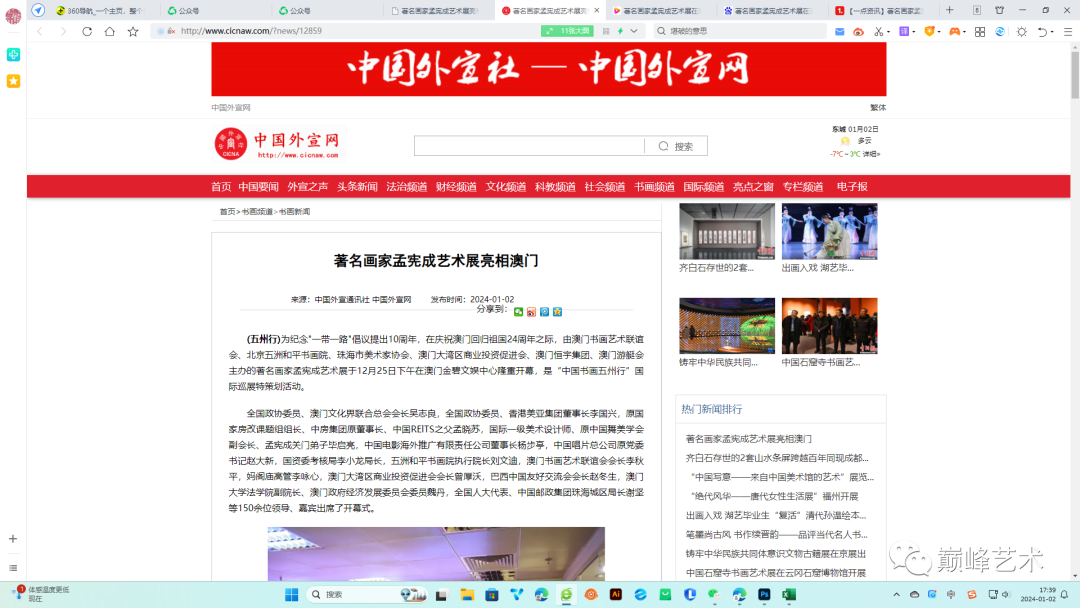
Task: Open the scissors screenshot tool in browser toolbar
Action: (879, 31)
